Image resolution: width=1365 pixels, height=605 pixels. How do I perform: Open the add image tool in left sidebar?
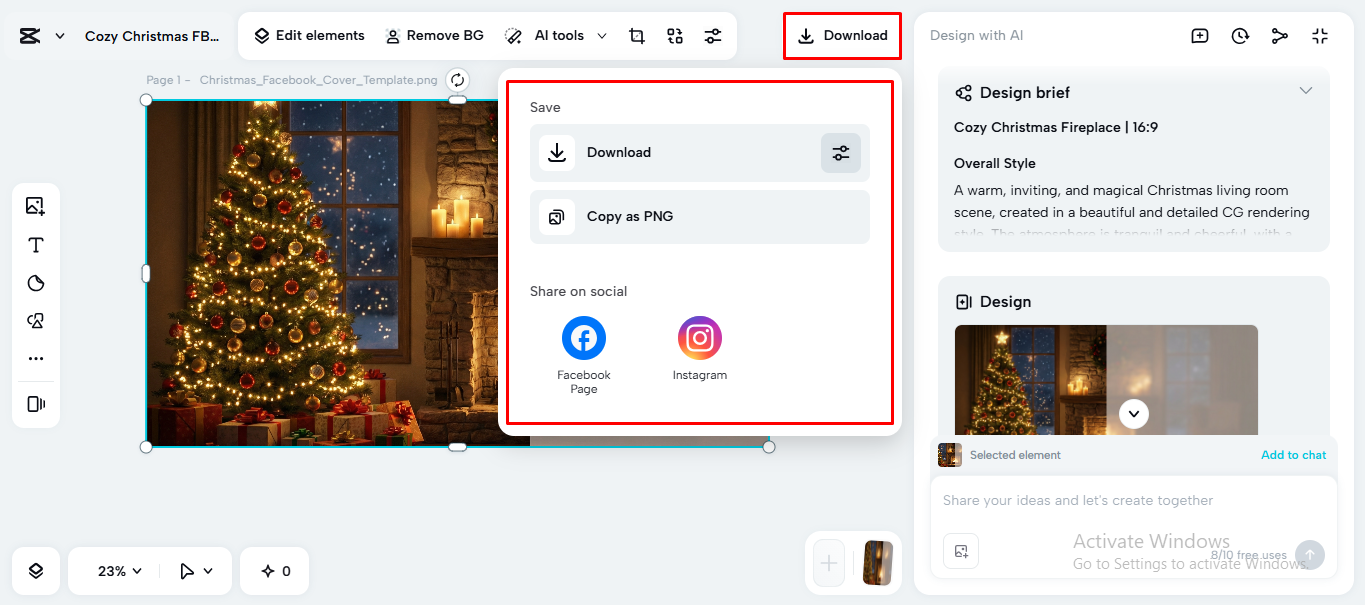(36, 206)
